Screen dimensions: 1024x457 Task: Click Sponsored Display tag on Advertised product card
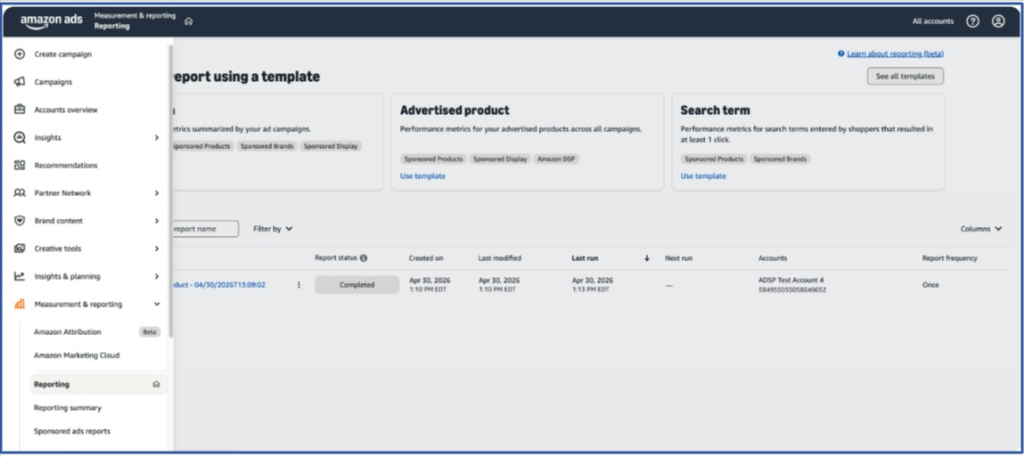pyautogui.click(x=500, y=159)
